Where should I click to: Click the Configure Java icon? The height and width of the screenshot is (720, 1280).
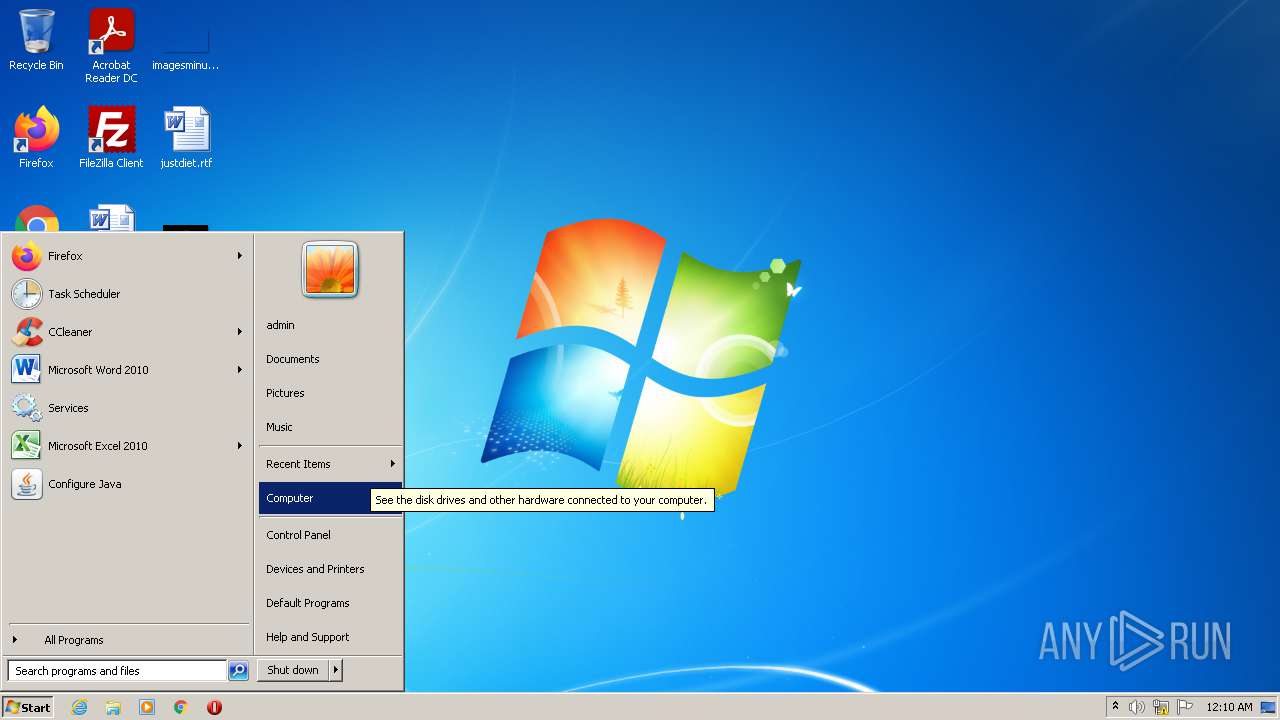[x=27, y=484]
